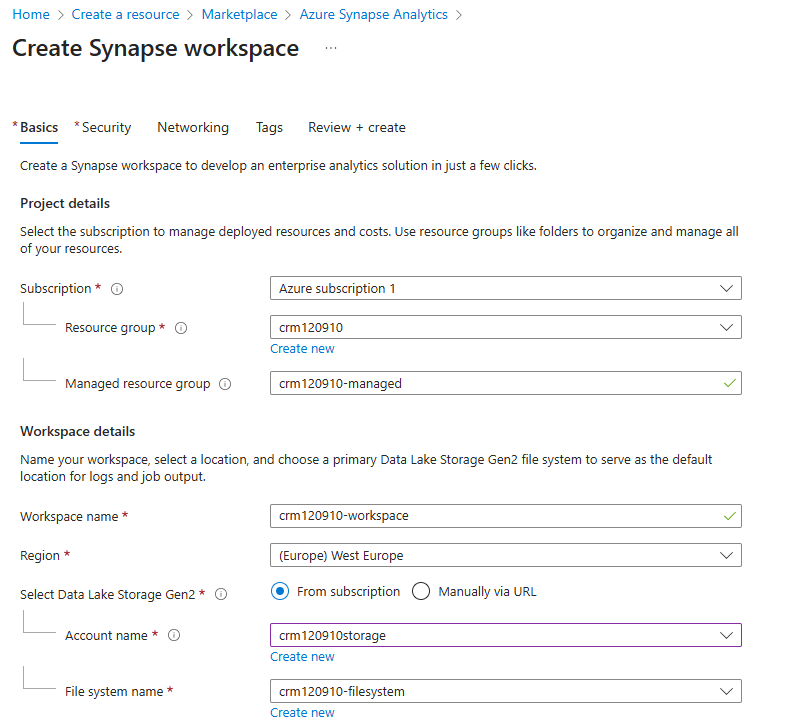Switch to the Tags tab

click(269, 128)
